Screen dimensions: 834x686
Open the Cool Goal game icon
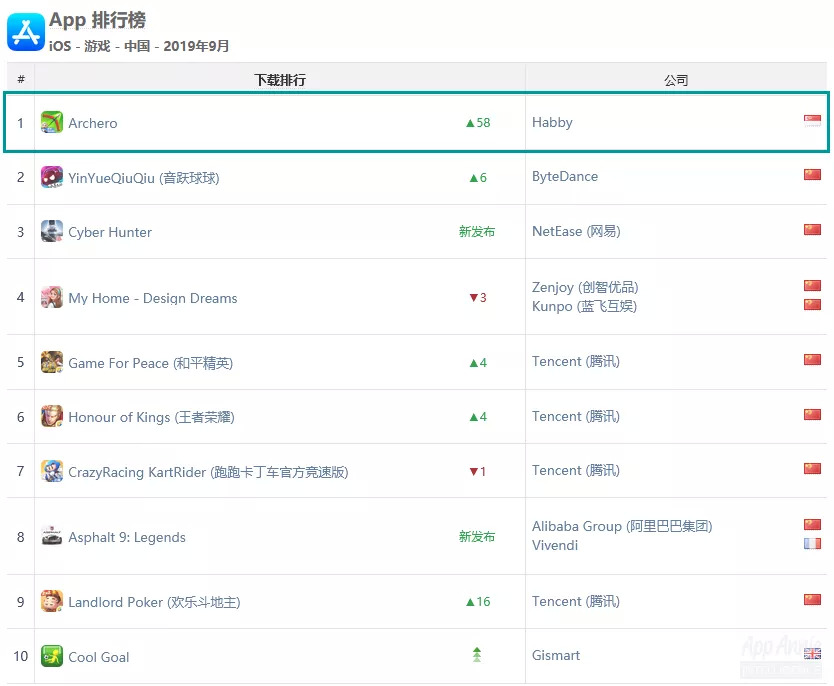click(x=52, y=656)
